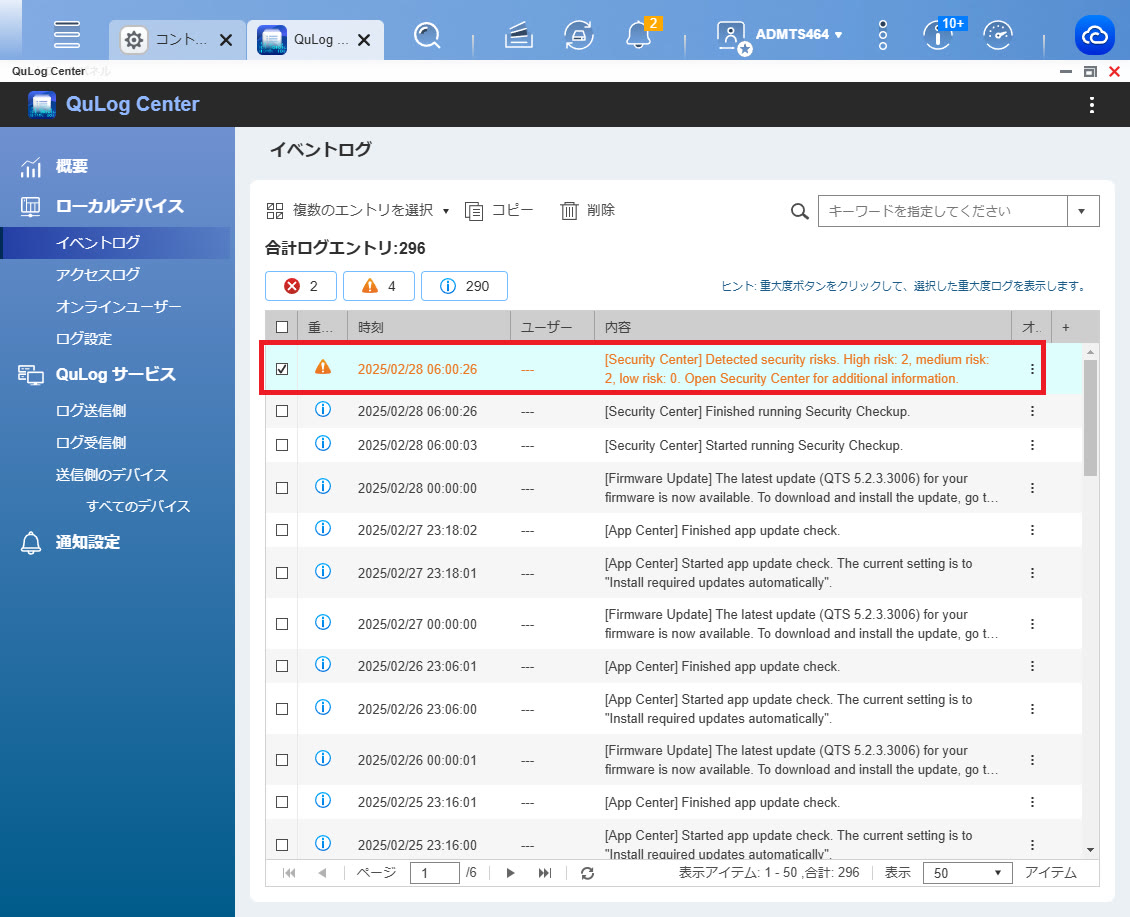
Task: Click the search magnifier in top bar
Action: click(427, 35)
